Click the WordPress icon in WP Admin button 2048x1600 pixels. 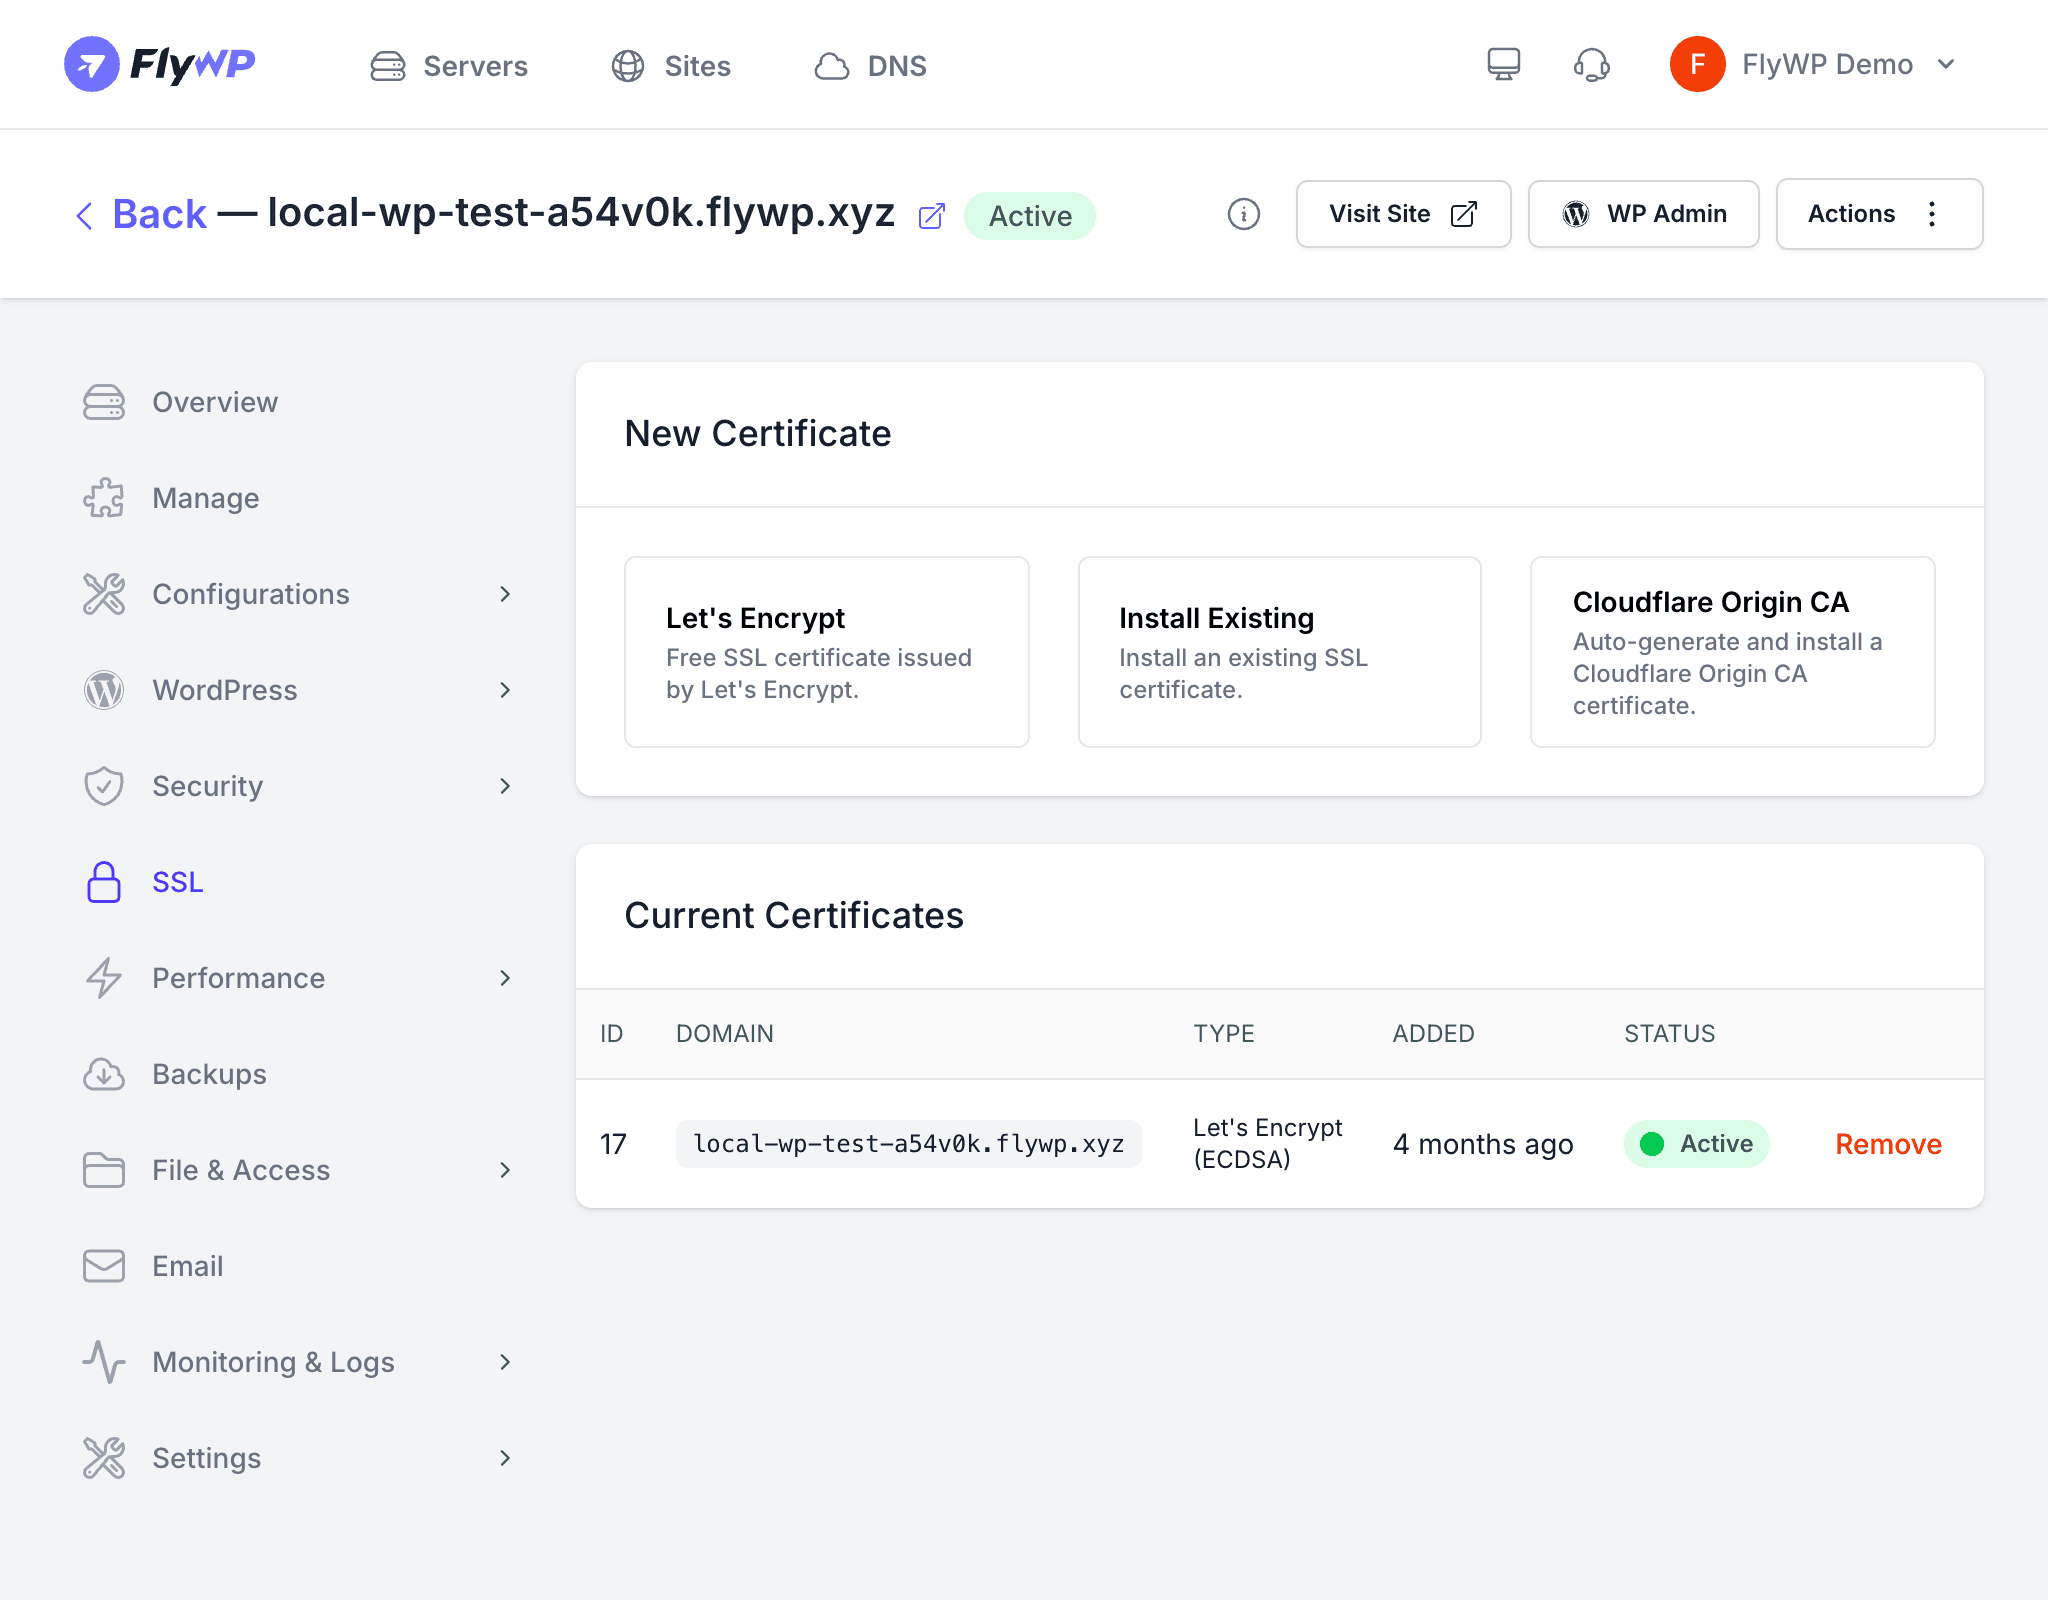[1576, 214]
